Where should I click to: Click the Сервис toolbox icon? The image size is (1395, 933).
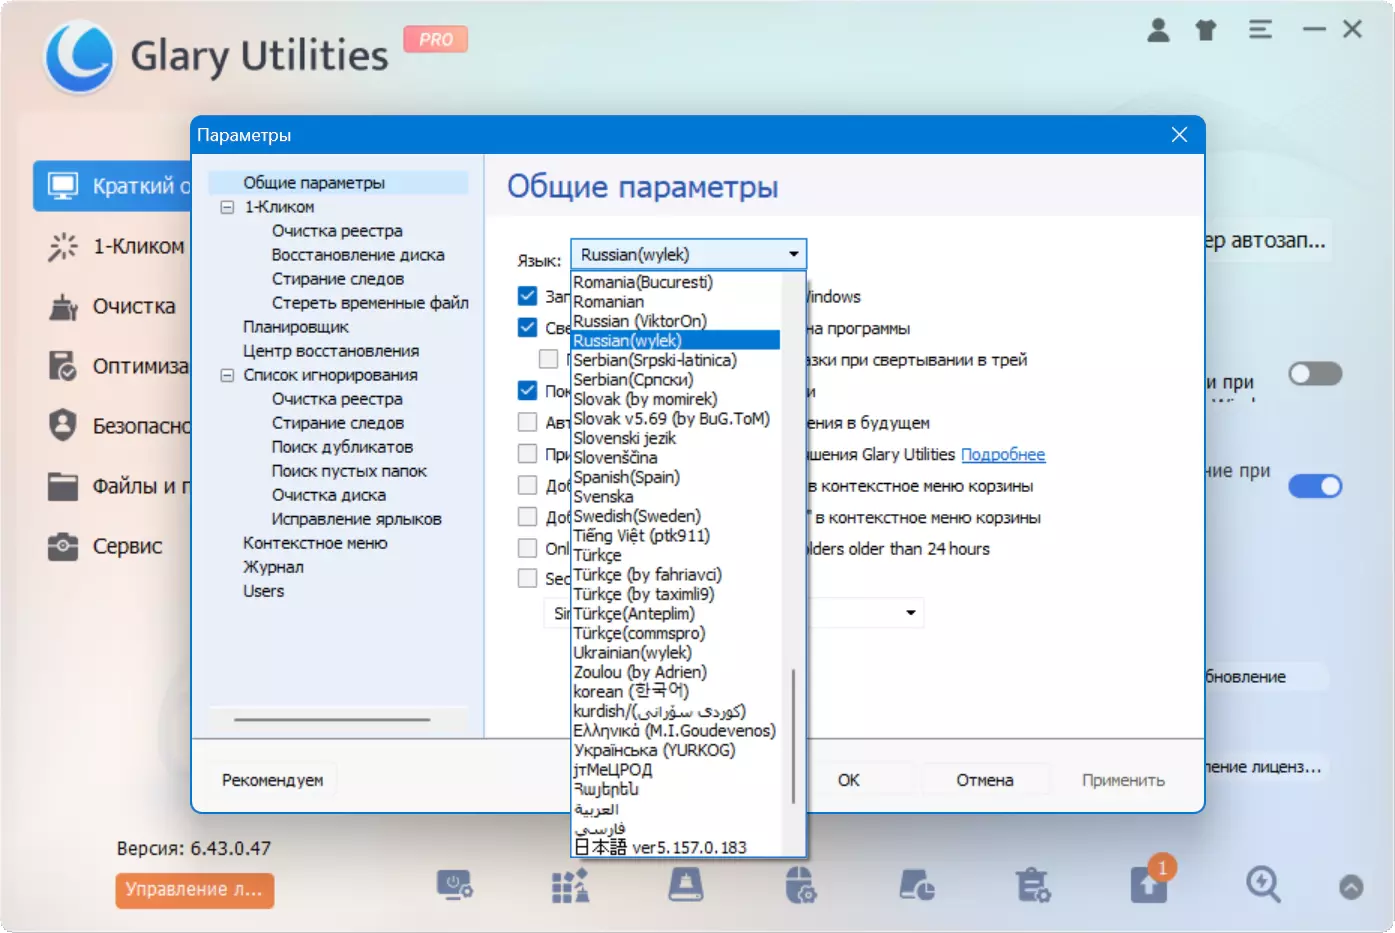tap(63, 546)
